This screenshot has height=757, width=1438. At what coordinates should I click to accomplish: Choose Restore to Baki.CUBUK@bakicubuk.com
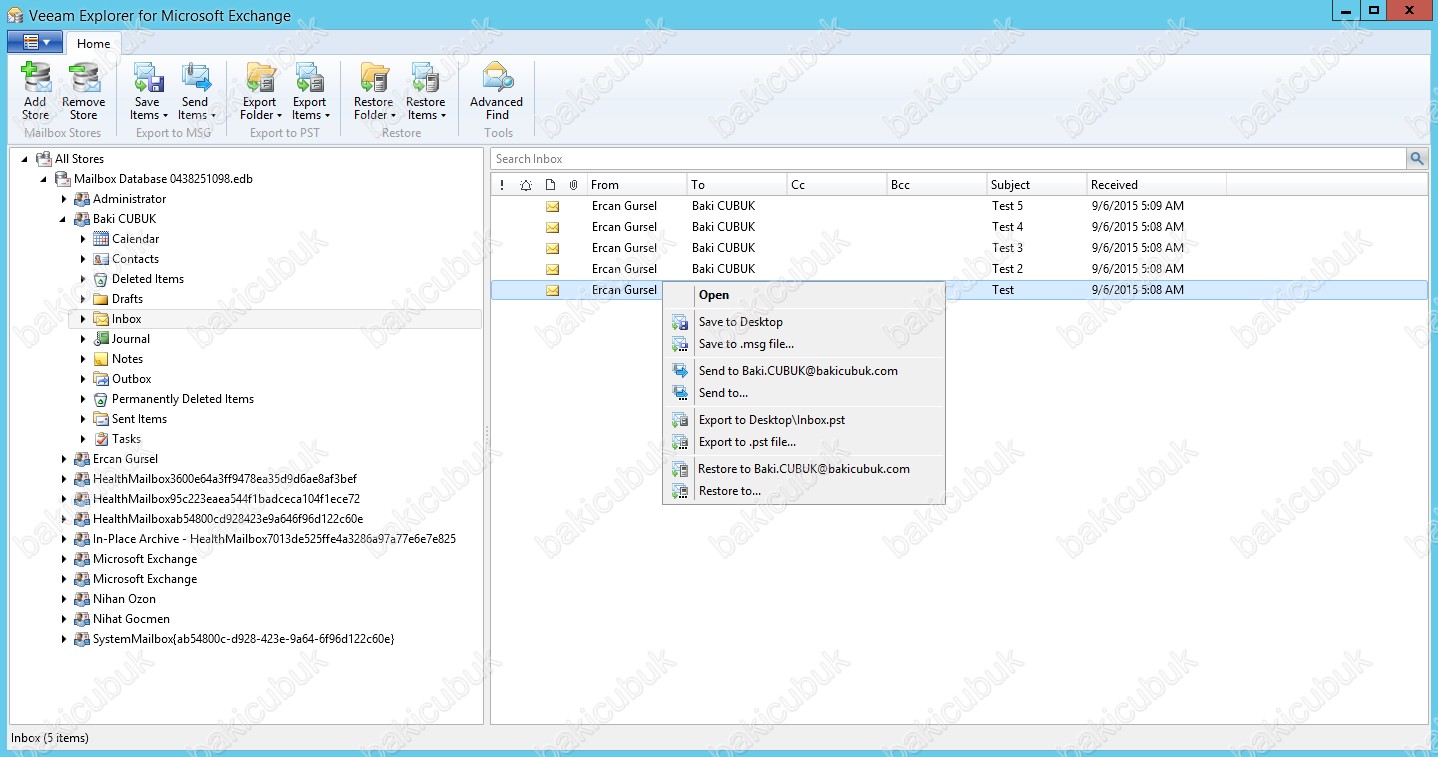804,469
